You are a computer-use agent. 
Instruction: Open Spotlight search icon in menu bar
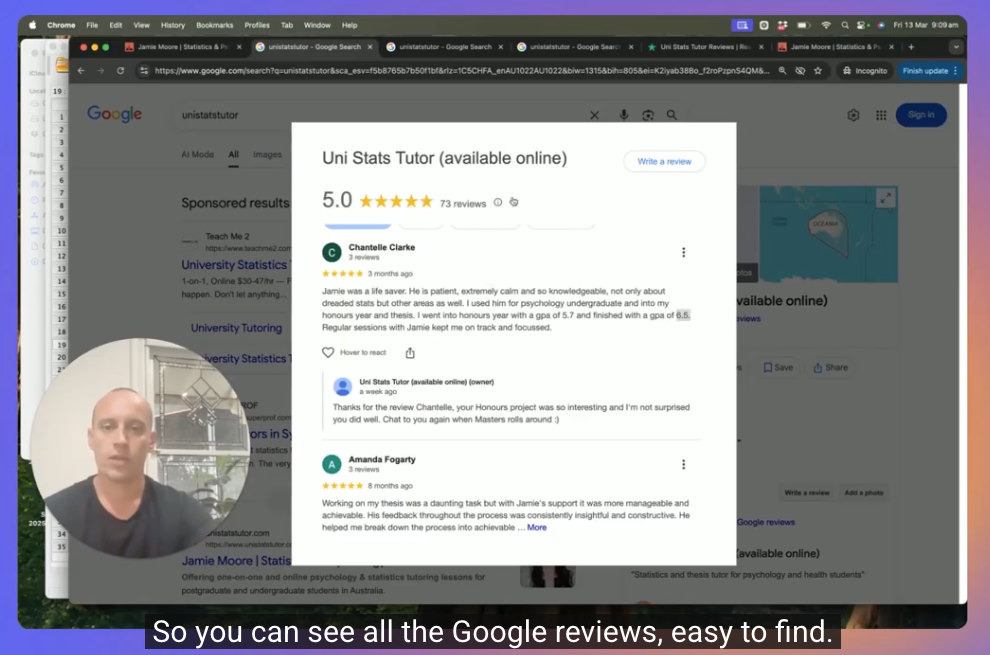(x=845, y=25)
